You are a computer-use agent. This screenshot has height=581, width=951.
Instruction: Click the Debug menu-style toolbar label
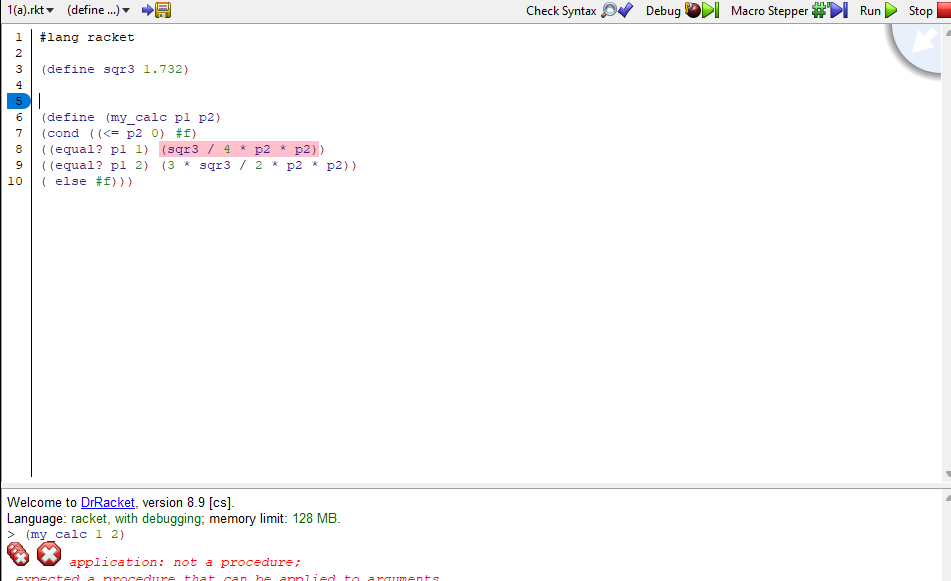(x=666, y=10)
